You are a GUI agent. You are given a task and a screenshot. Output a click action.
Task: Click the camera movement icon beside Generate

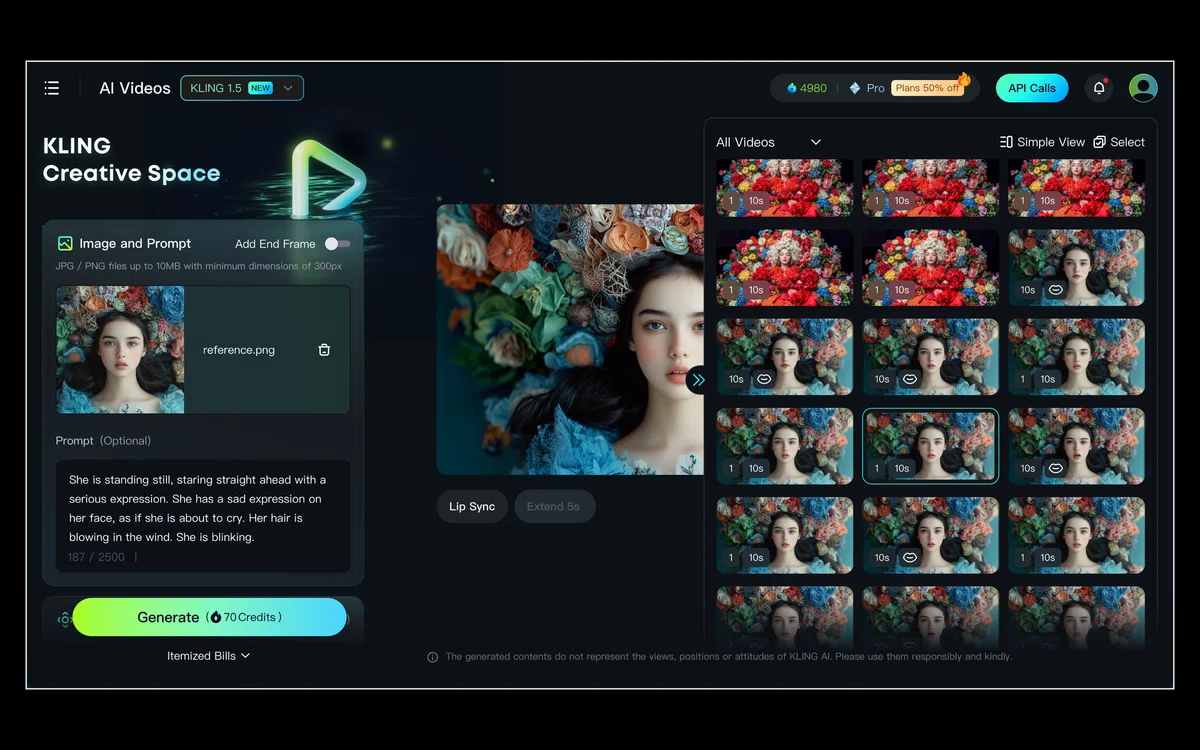[x=64, y=620]
